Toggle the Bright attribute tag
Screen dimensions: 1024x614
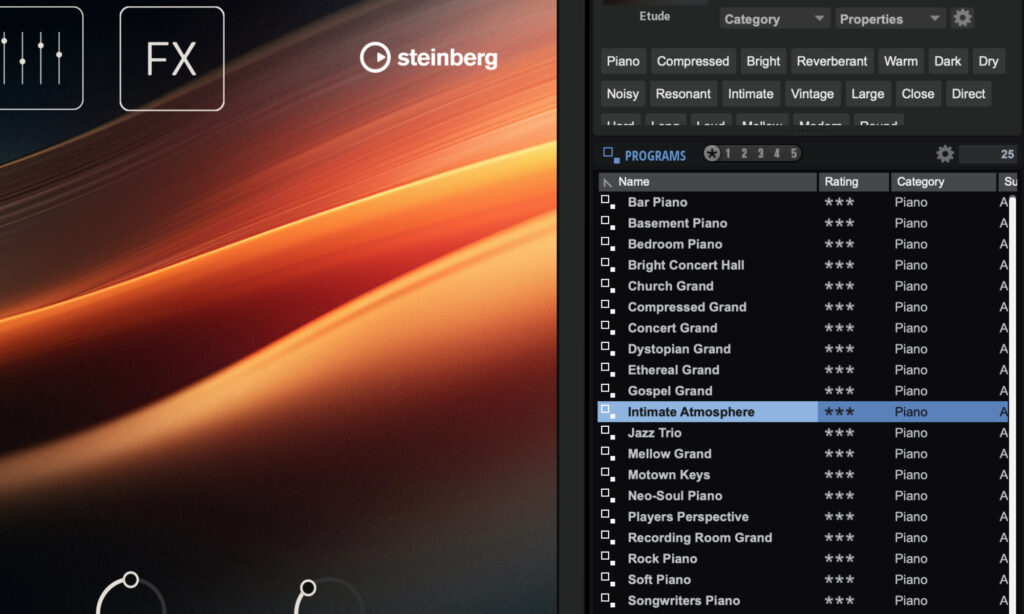point(763,61)
